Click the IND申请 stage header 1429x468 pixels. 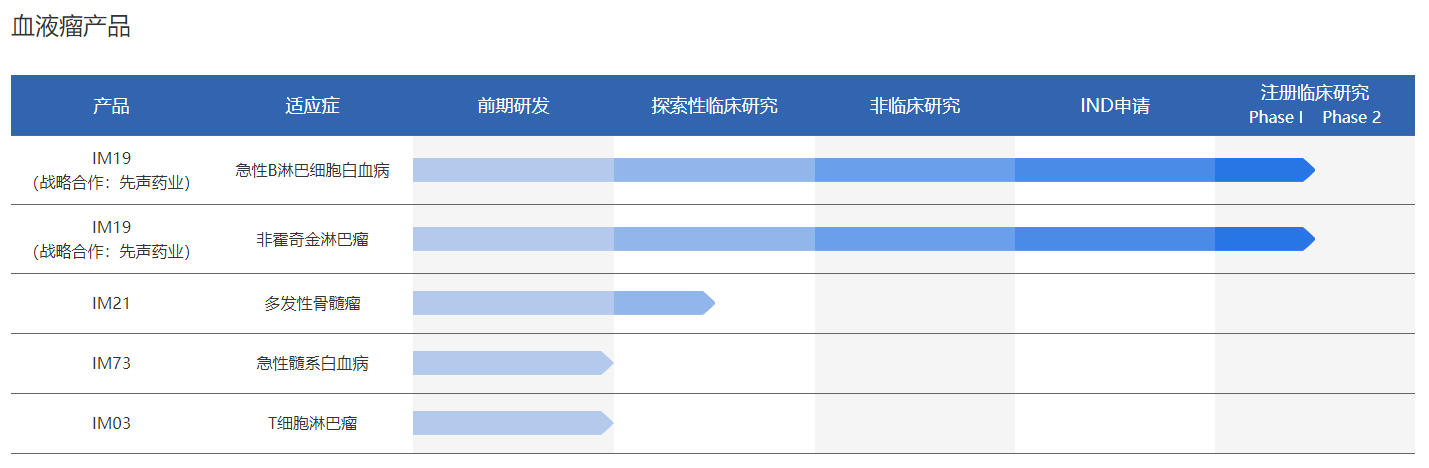pyautogui.click(x=1114, y=106)
